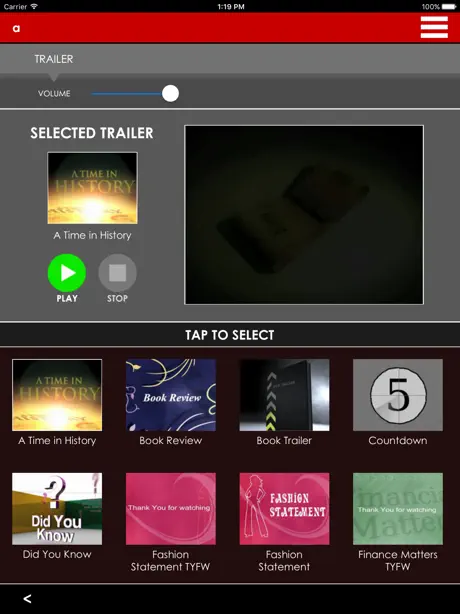Viewport: 460px width, 614px height.
Task: Tap the selected A Time in History cover
Action: click(x=92, y=188)
